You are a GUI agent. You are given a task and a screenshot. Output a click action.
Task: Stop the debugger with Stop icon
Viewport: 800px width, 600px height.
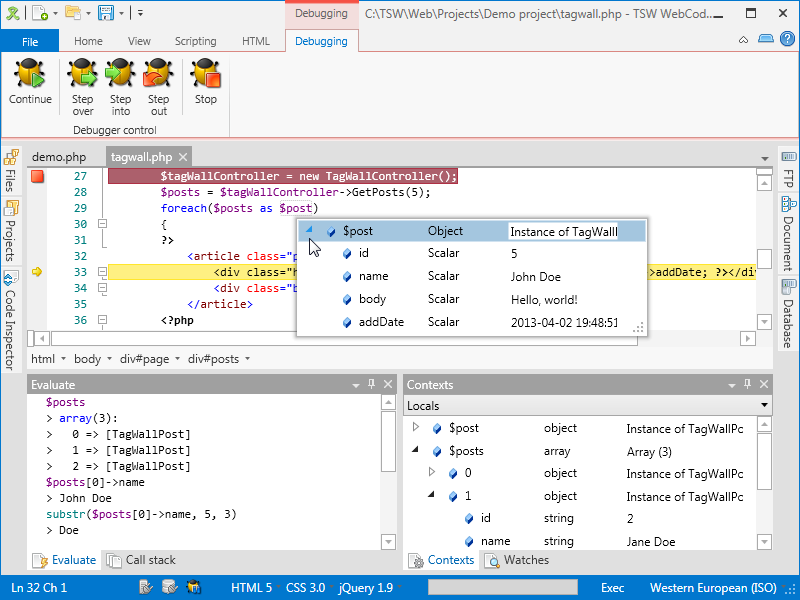pyautogui.click(x=205, y=76)
